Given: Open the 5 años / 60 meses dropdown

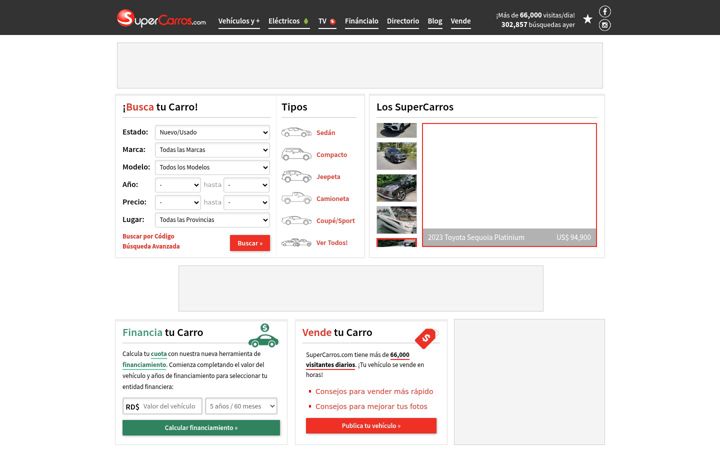Looking at the screenshot, I should [x=241, y=406].
